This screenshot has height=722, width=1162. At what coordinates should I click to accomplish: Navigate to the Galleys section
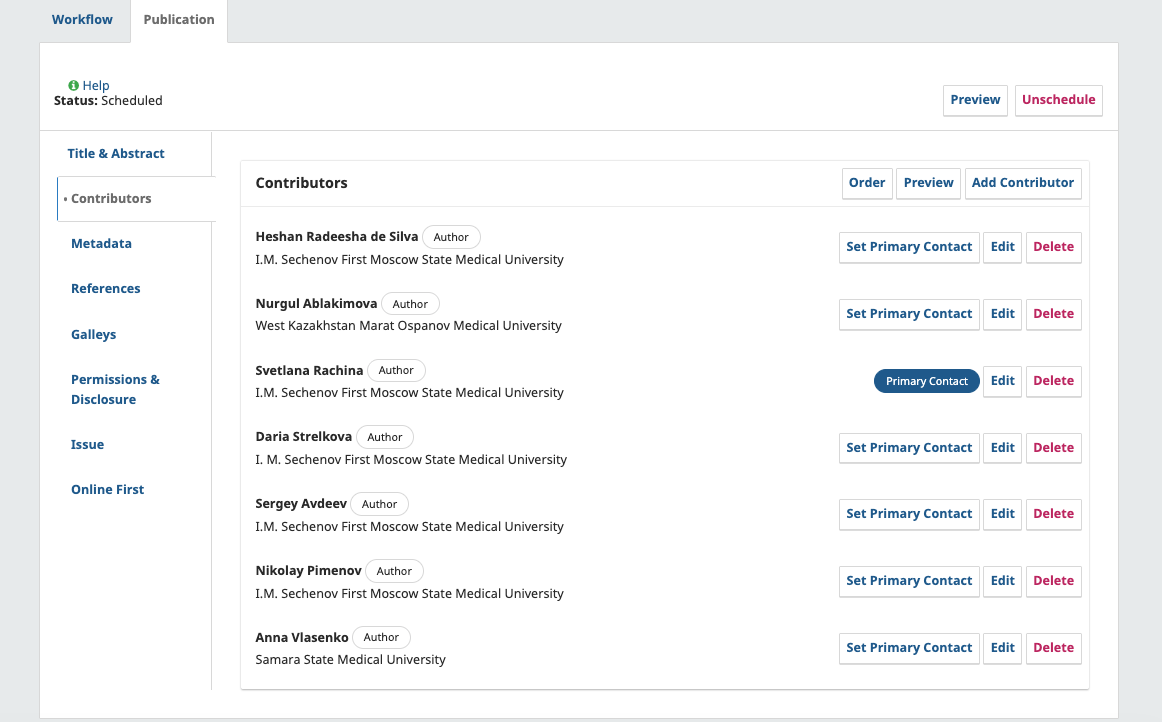[x=93, y=335]
